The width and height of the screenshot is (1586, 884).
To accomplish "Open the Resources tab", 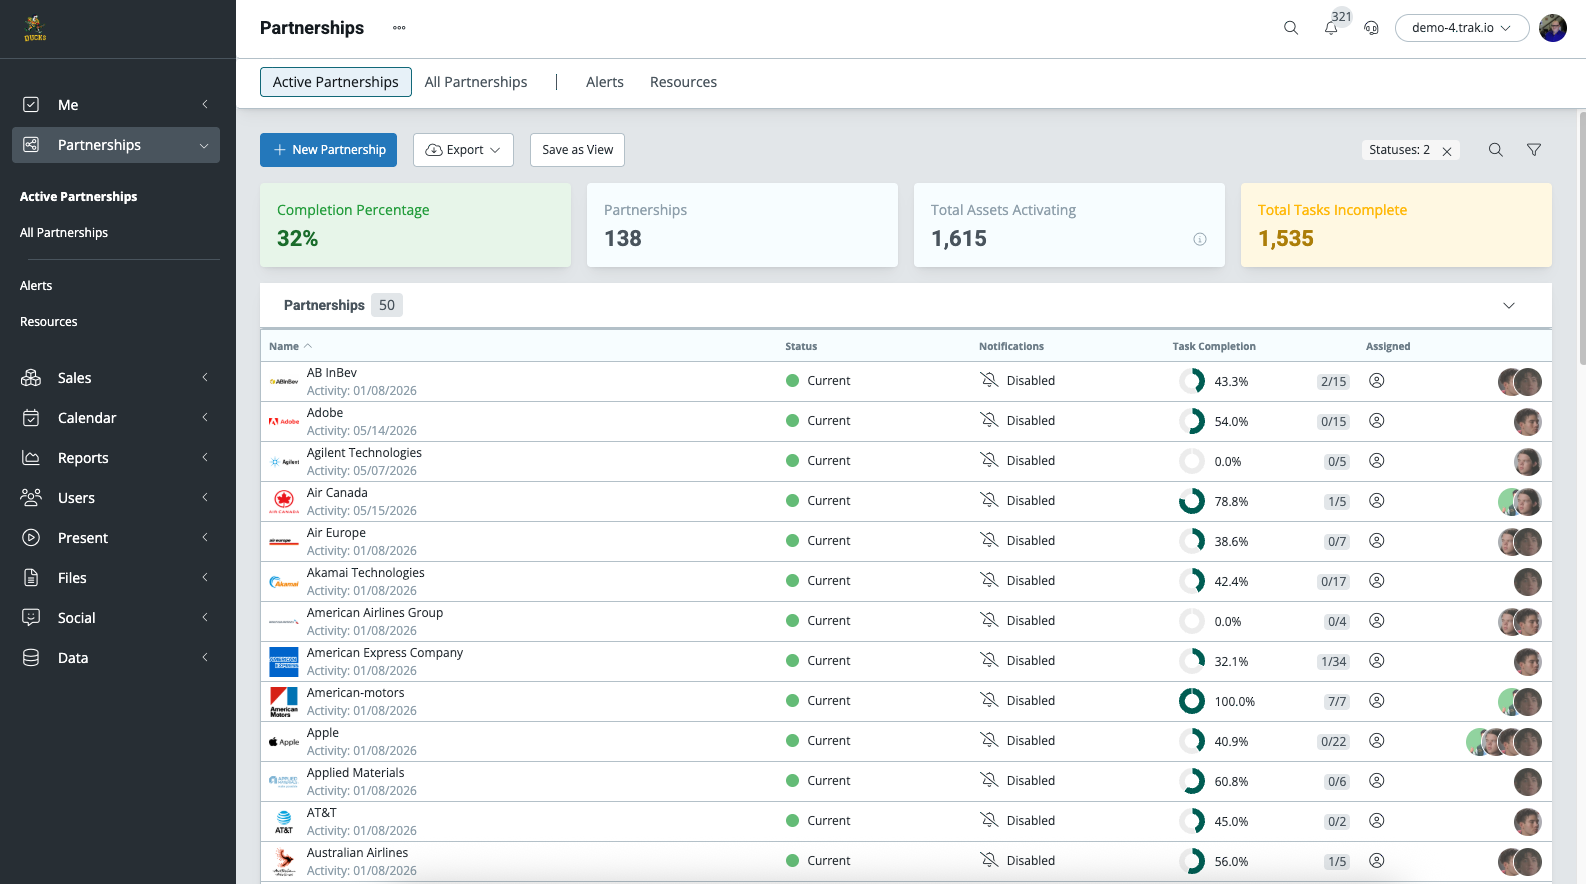I will pyautogui.click(x=683, y=82).
